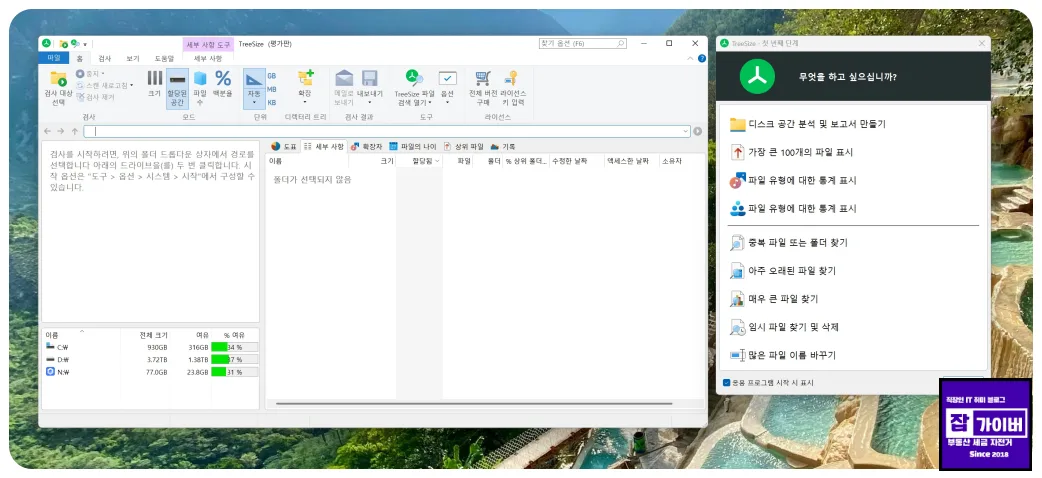Click the 메일로 보내기 envelope icon
The image size is (1042, 478).
pos(344,78)
